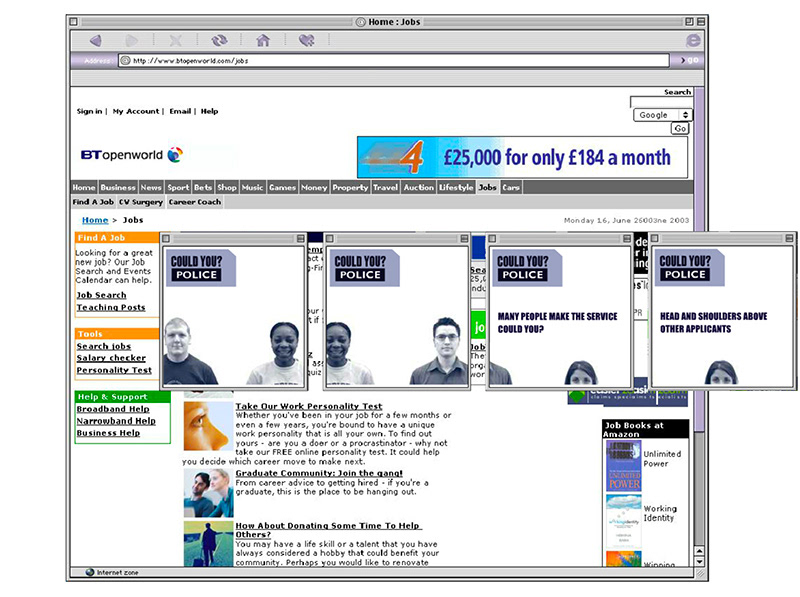
Task: Click the search Go button
Action: pyautogui.click(x=680, y=129)
